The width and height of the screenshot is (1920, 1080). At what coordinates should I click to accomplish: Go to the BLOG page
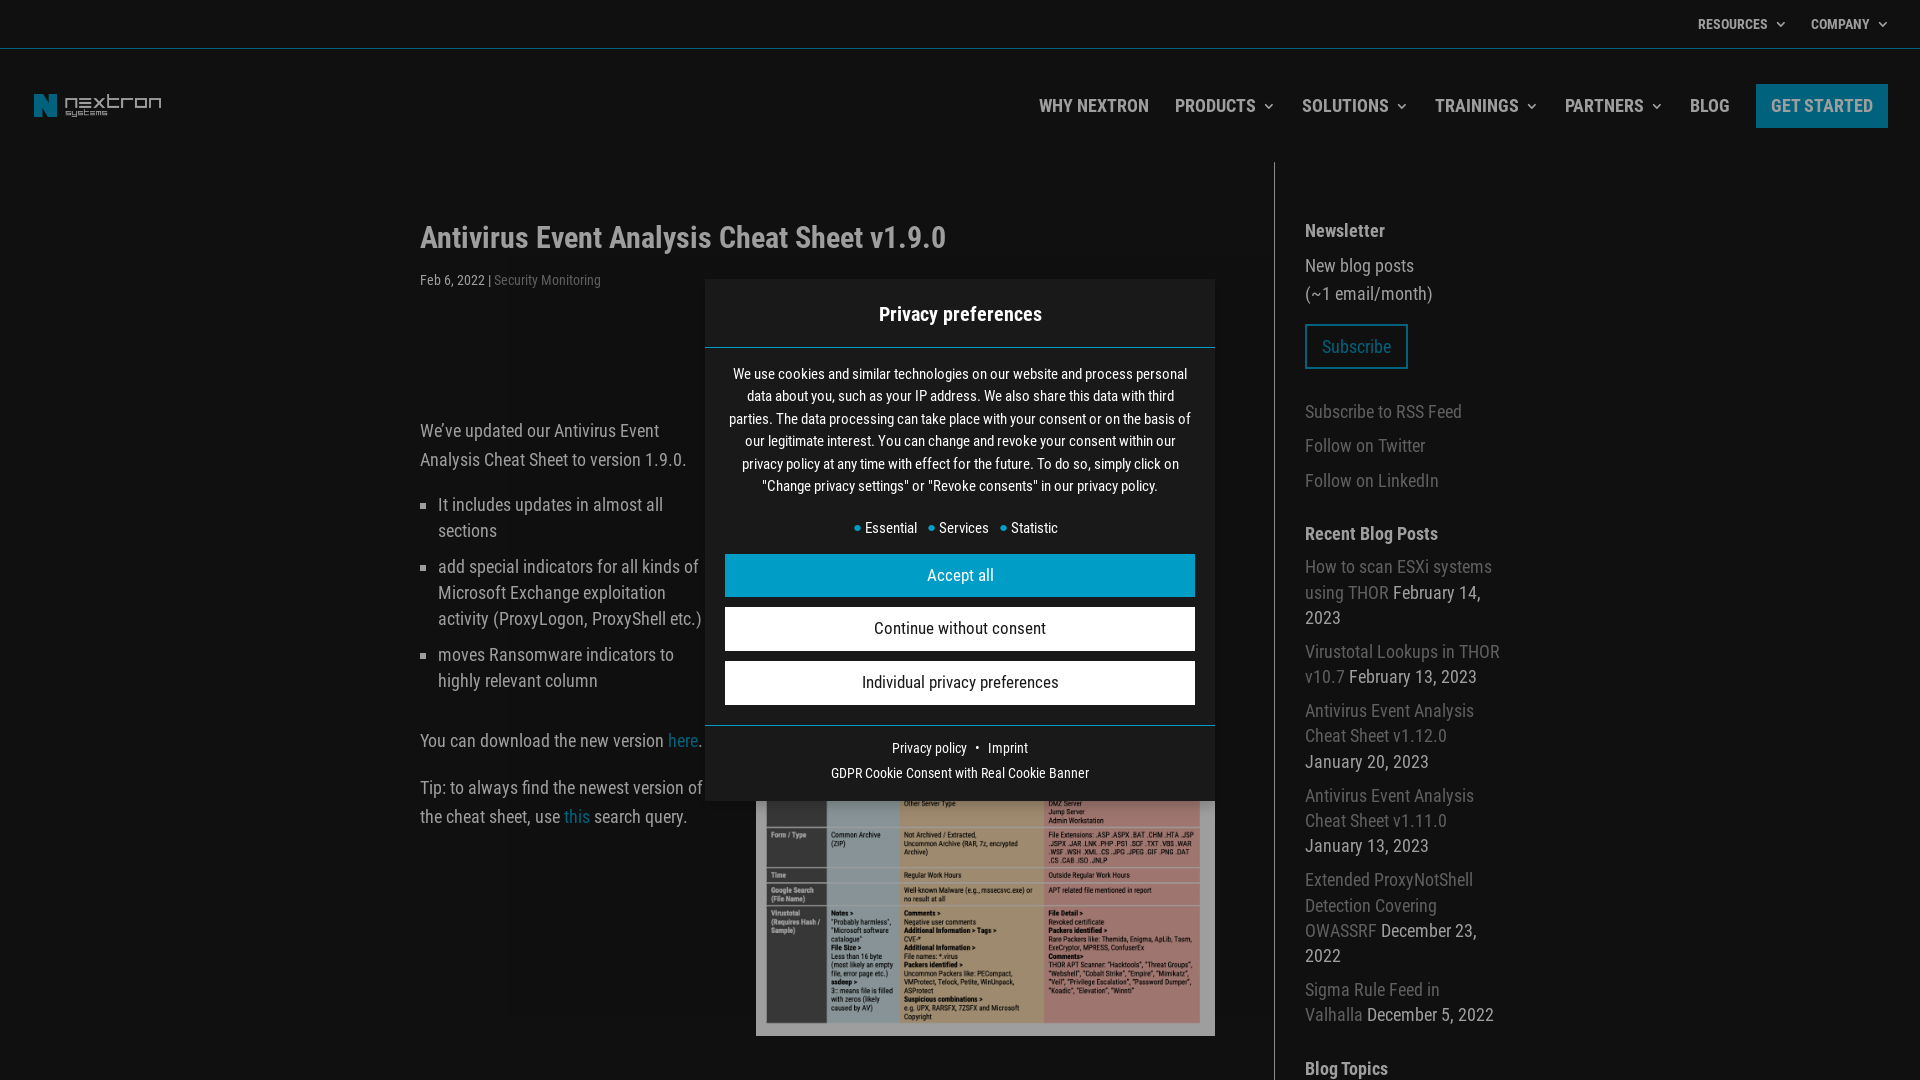(x=1709, y=106)
